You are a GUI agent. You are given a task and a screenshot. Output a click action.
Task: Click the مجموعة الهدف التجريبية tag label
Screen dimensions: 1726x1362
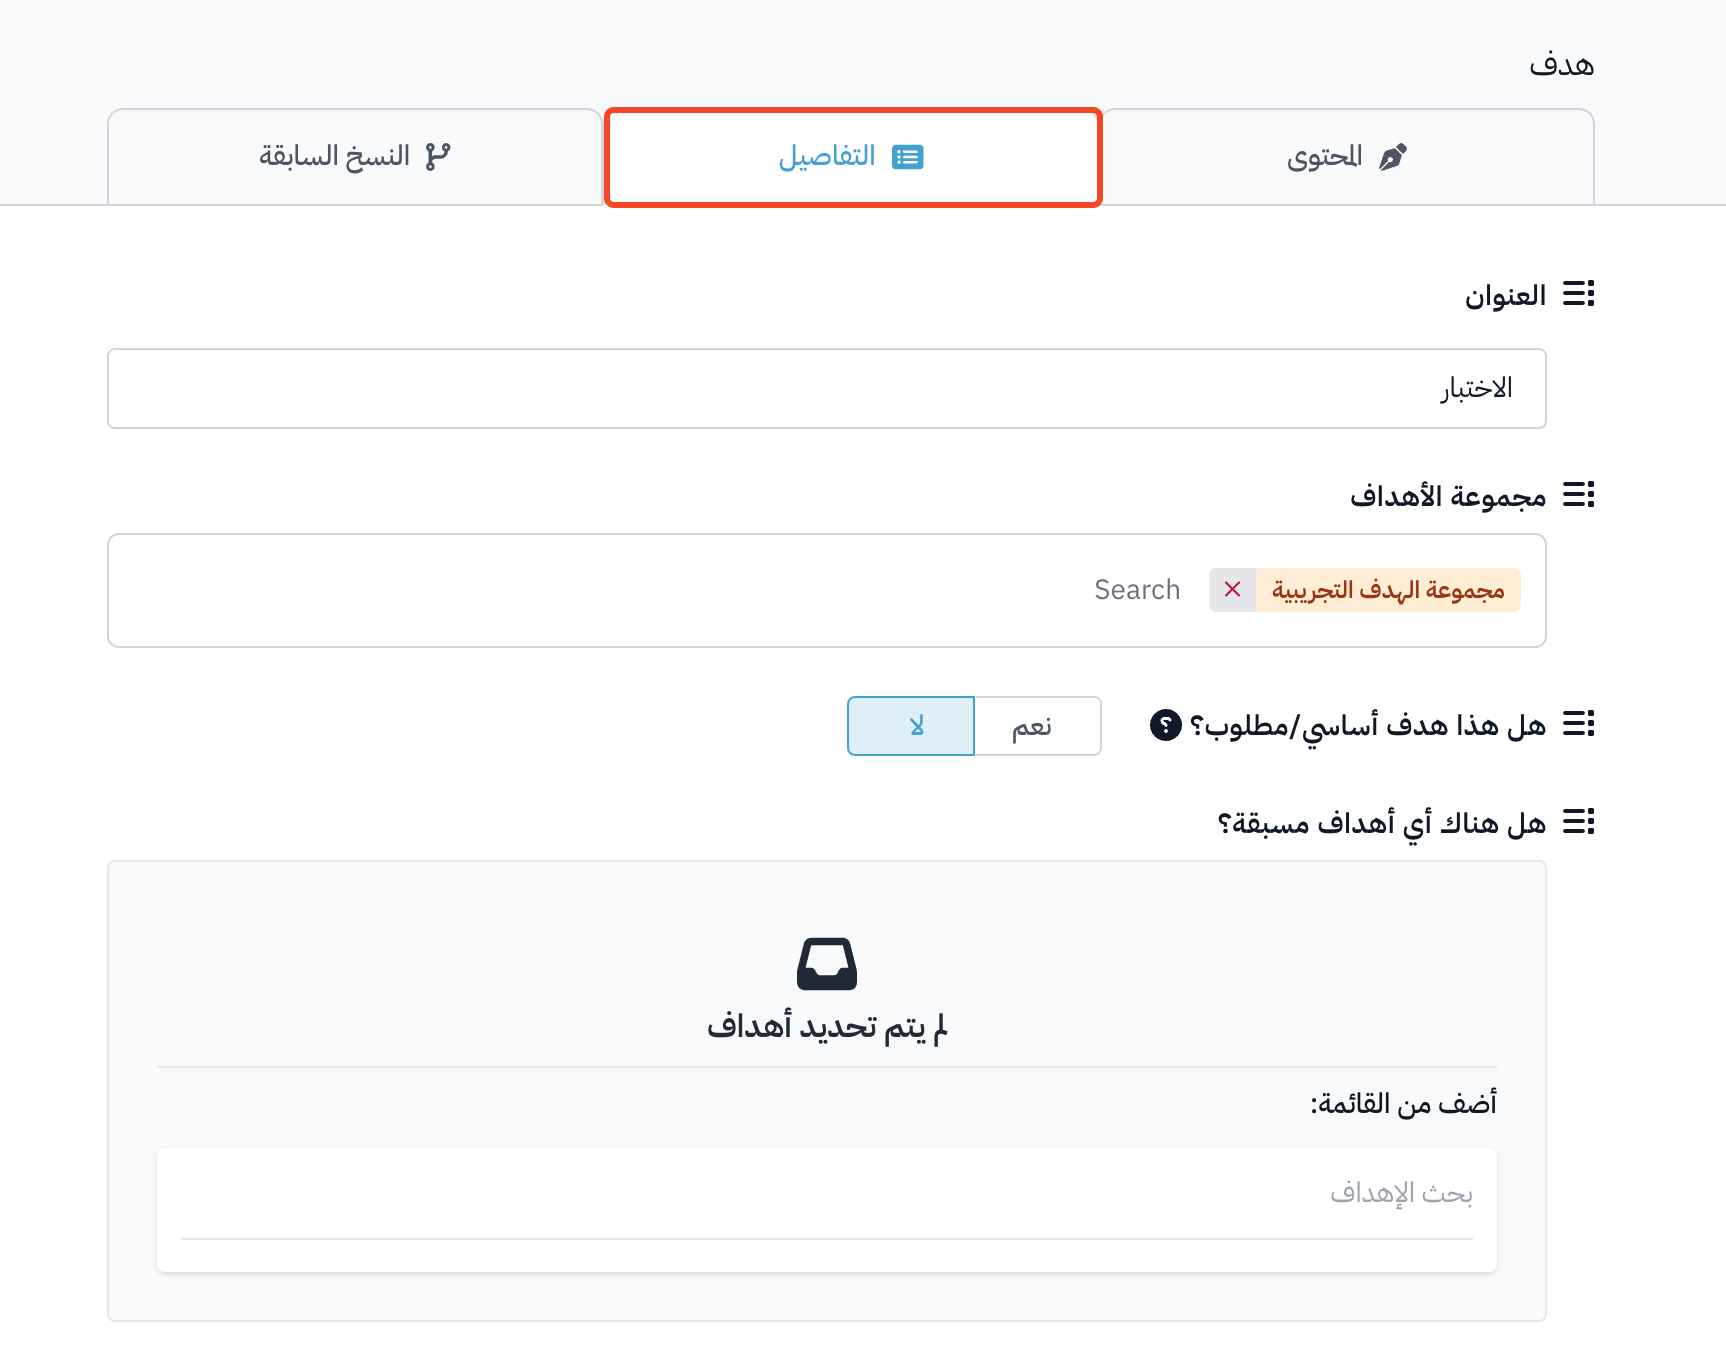pos(1388,590)
